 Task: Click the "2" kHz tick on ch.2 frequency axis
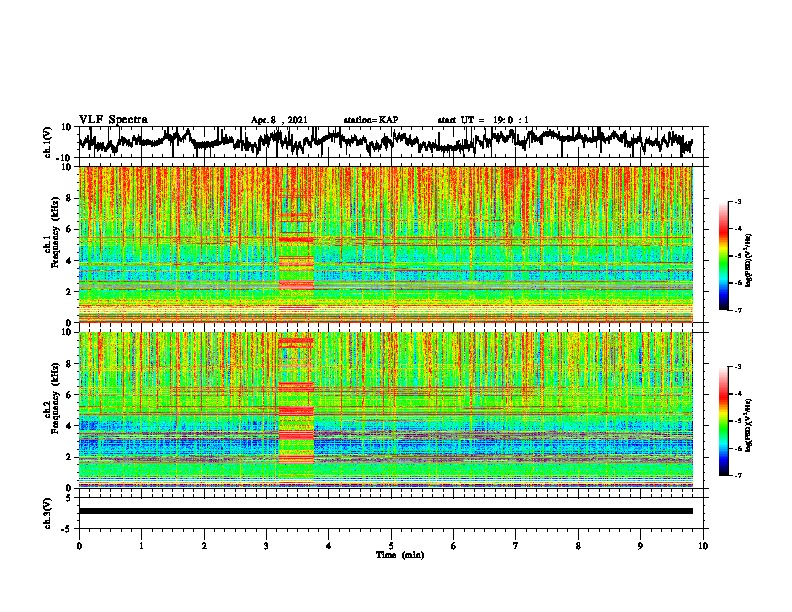[x=69, y=457]
